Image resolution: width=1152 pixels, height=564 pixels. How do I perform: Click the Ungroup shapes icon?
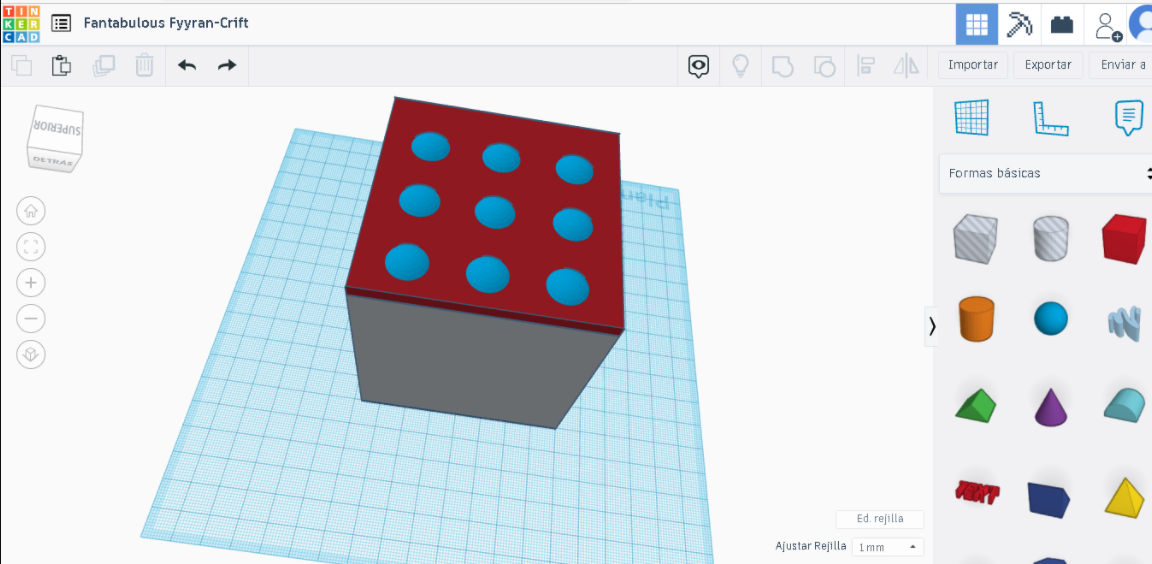[824, 67]
